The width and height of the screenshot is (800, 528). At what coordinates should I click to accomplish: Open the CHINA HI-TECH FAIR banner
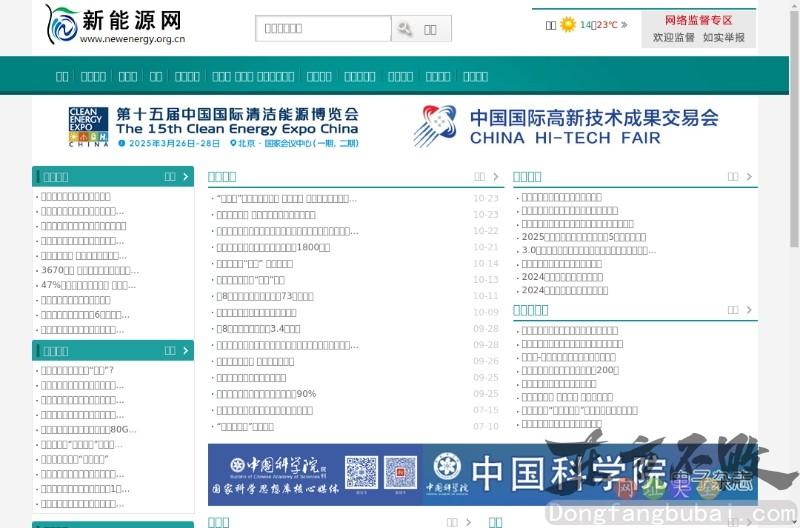(x=566, y=126)
